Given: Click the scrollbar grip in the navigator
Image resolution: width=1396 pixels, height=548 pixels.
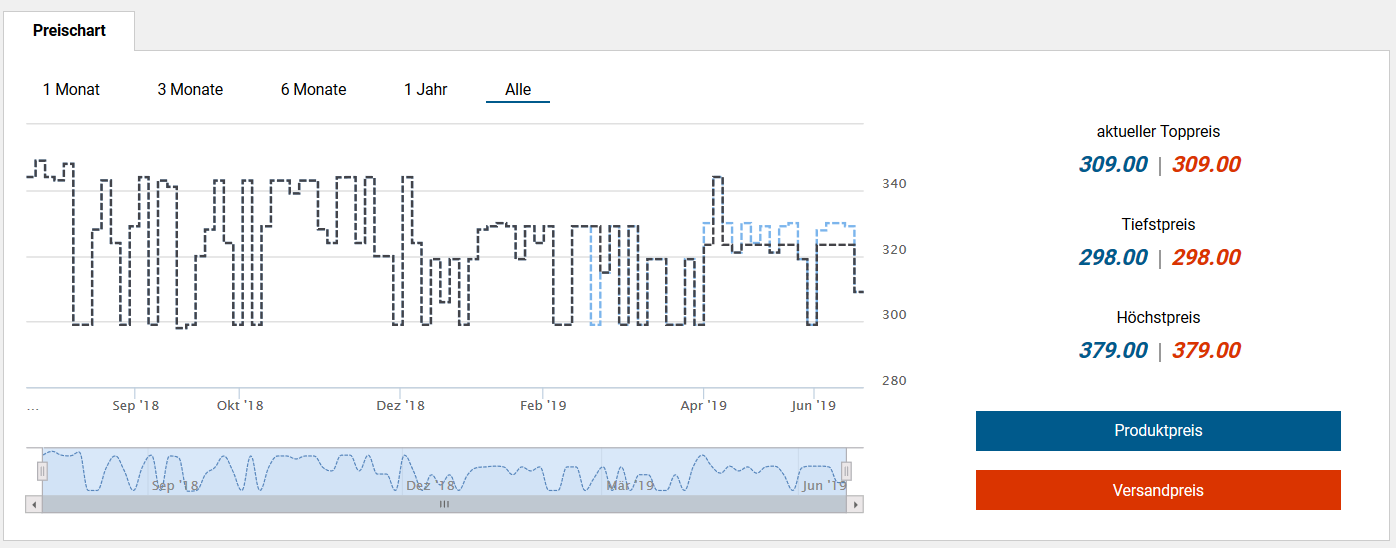Looking at the screenshot, I should pyautogui.click(x=445, y=504).
